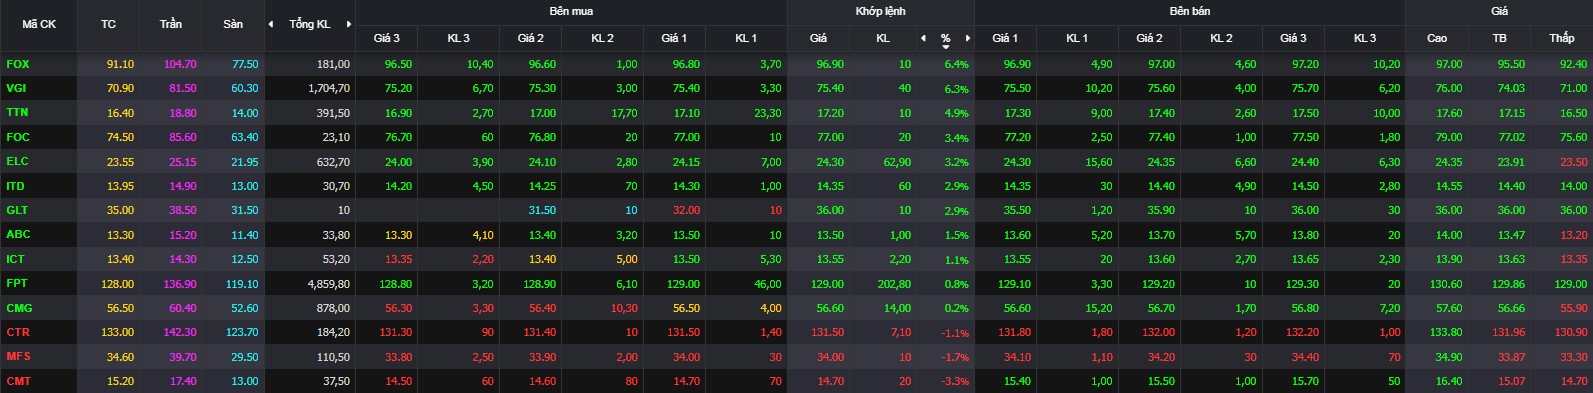Open the FOX stock symbol
The width and height of the screenshot is (1593, 393).
[x=17, y=64]
